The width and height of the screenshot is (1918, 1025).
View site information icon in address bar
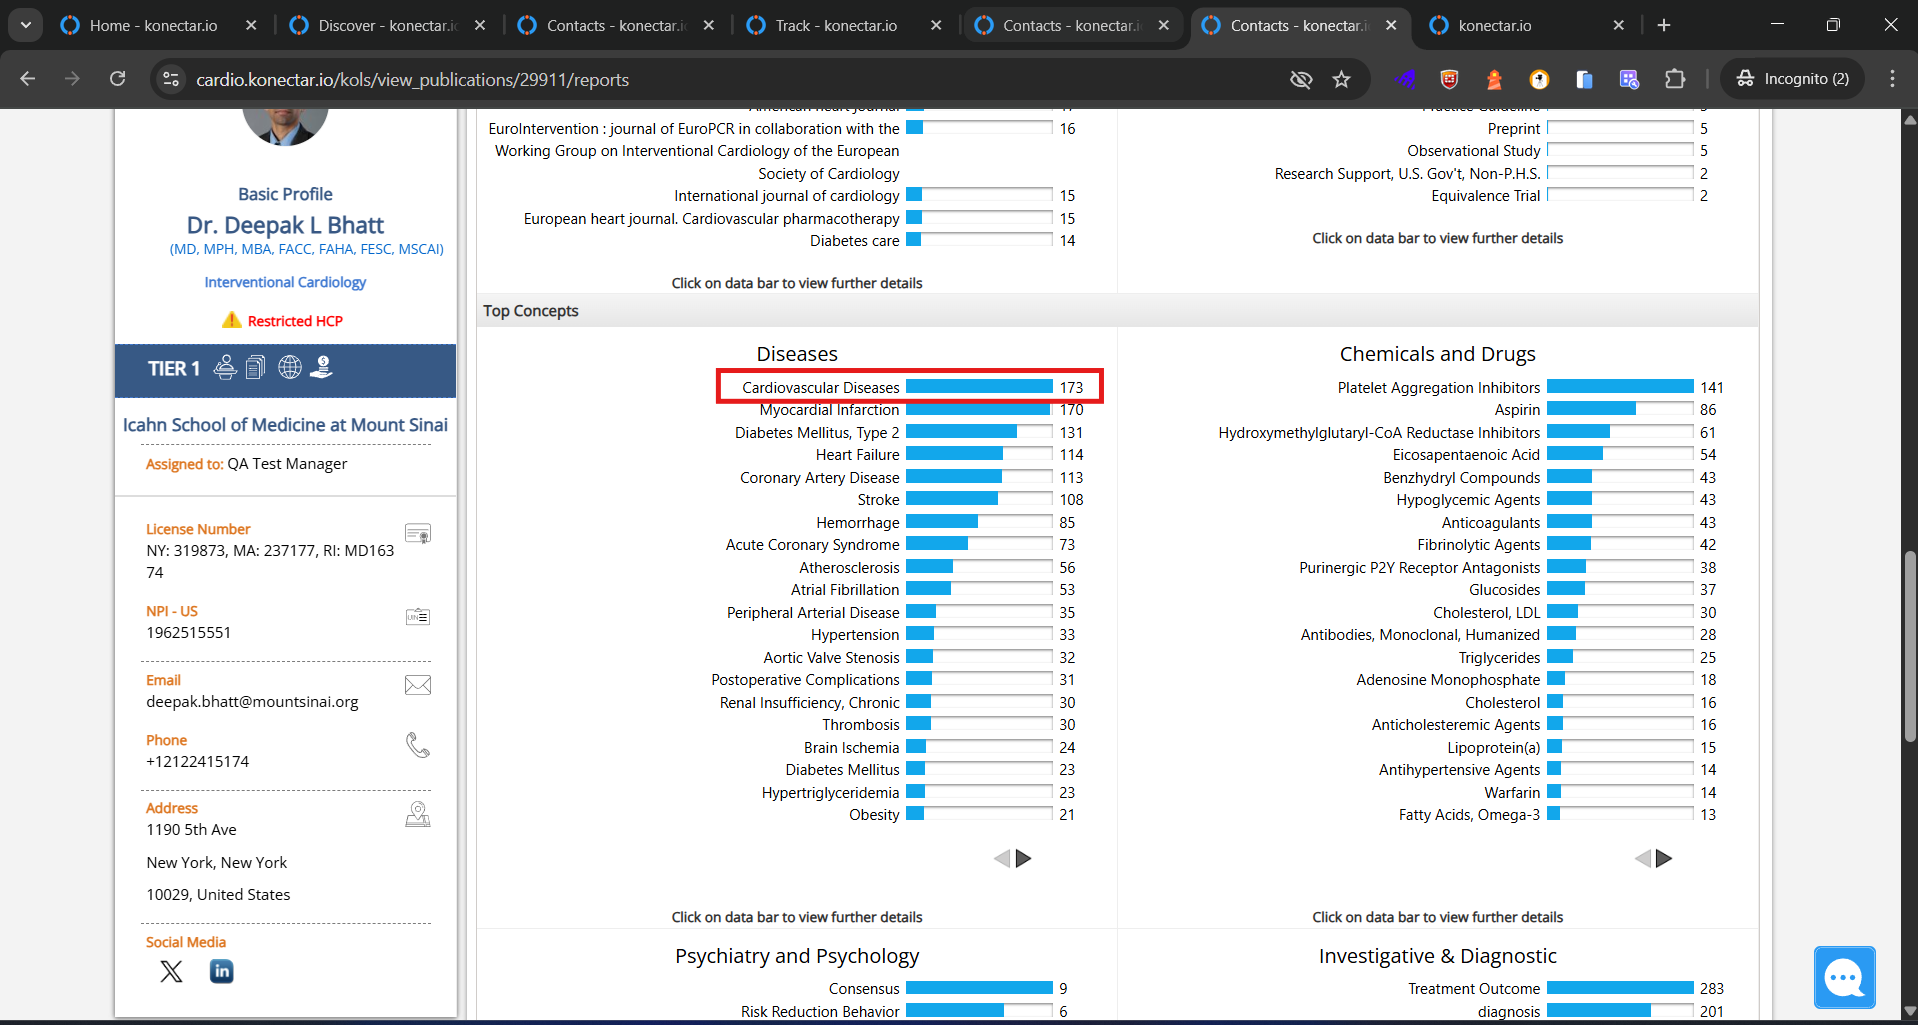click(x=171, y=79)
